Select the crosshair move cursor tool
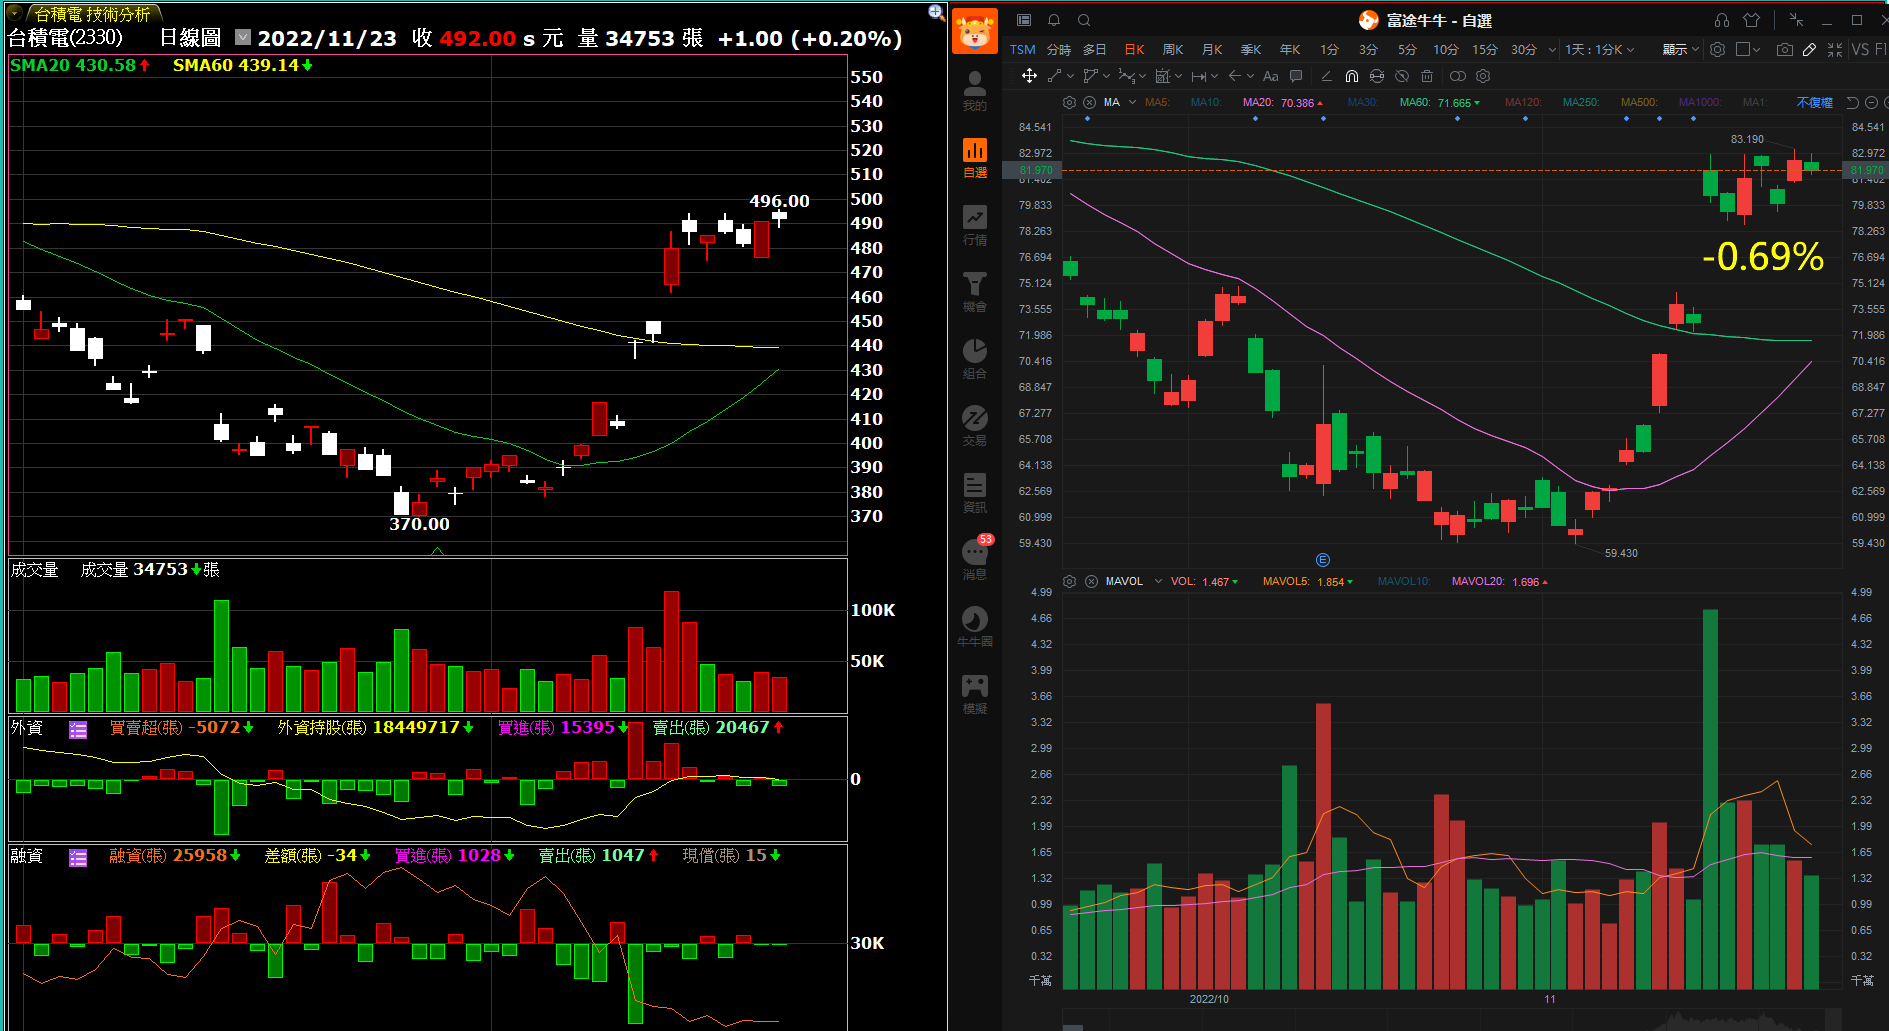Screen dimensions: 1889x1031 (1029, 76)
